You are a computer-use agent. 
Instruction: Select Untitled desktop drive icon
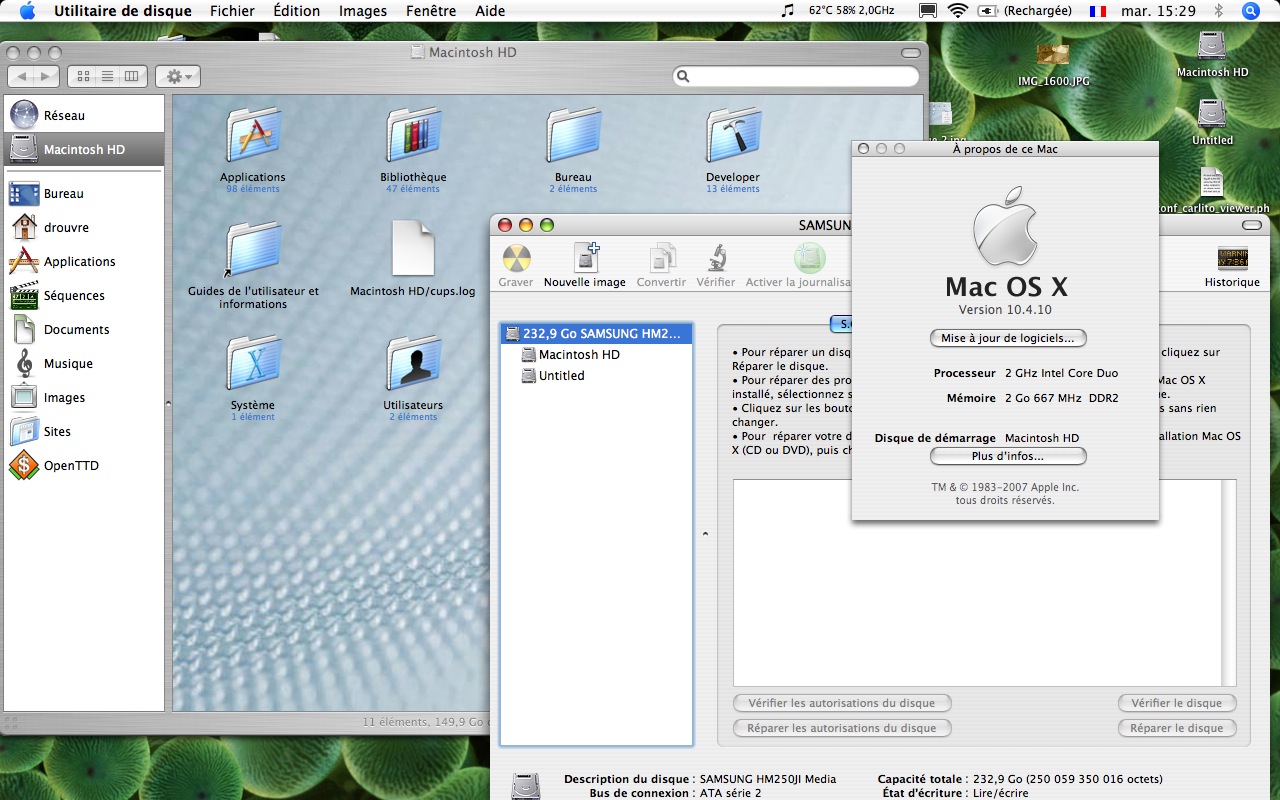(1212, 114)
